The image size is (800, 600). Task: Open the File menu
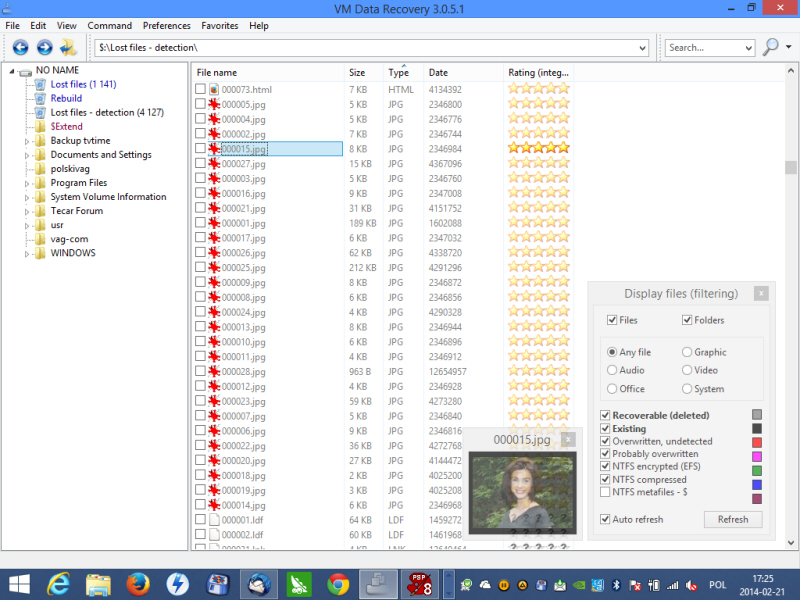12,26
